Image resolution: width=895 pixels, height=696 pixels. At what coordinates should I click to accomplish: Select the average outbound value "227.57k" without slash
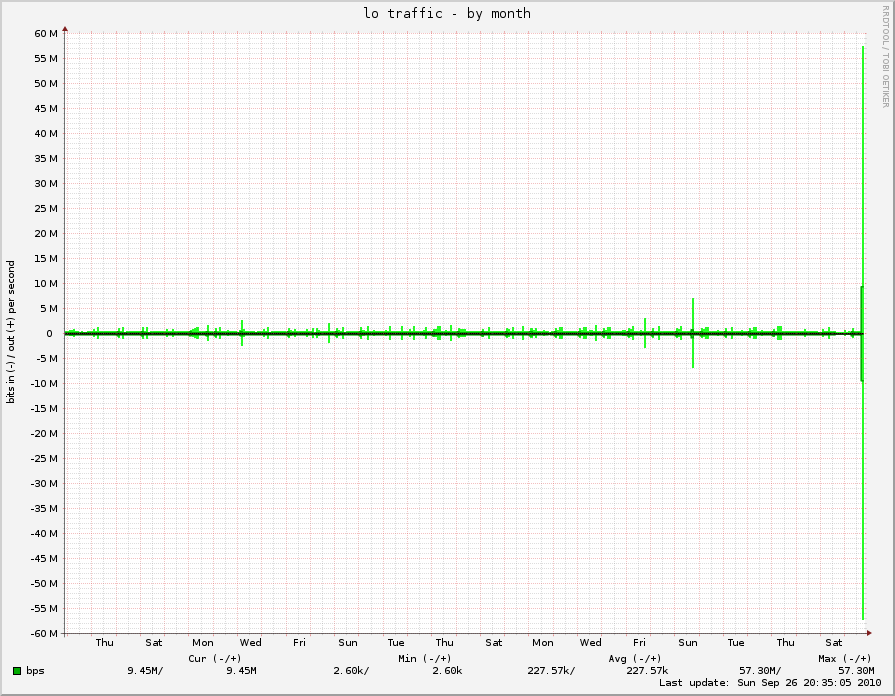point(647,671)
